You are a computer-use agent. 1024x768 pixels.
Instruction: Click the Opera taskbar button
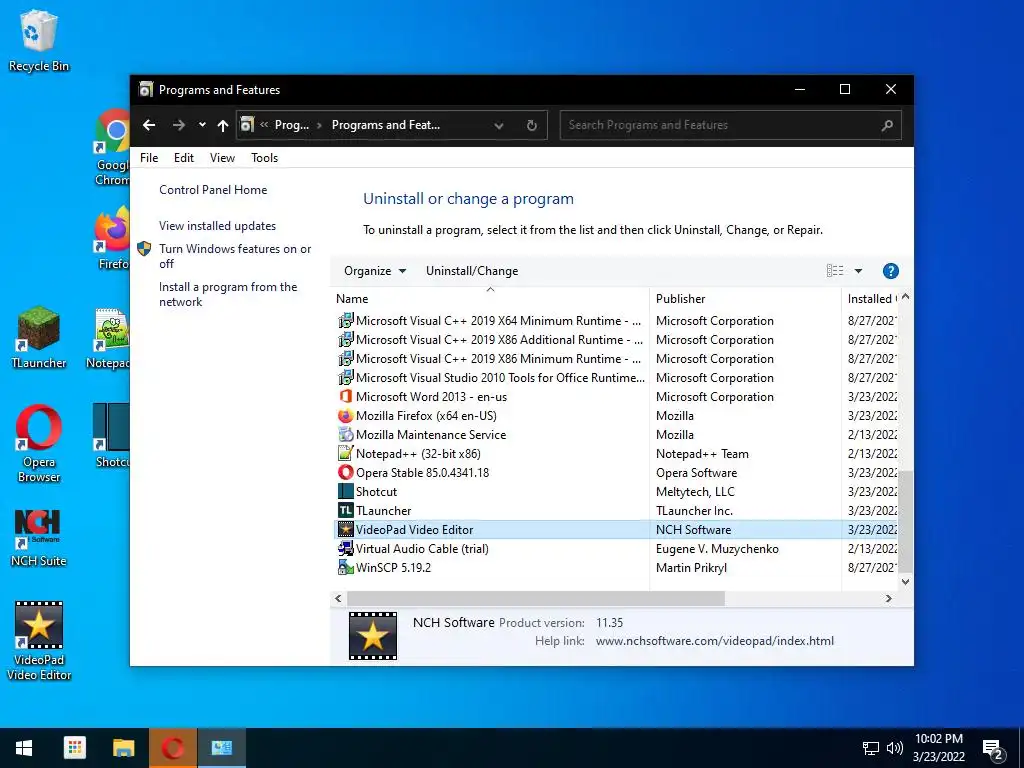(172, 748)
